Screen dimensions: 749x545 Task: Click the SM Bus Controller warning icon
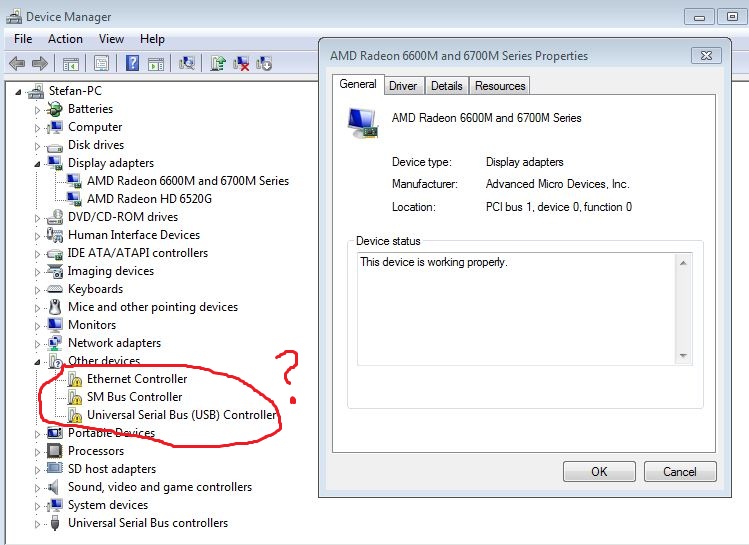(x=75, y=397)
